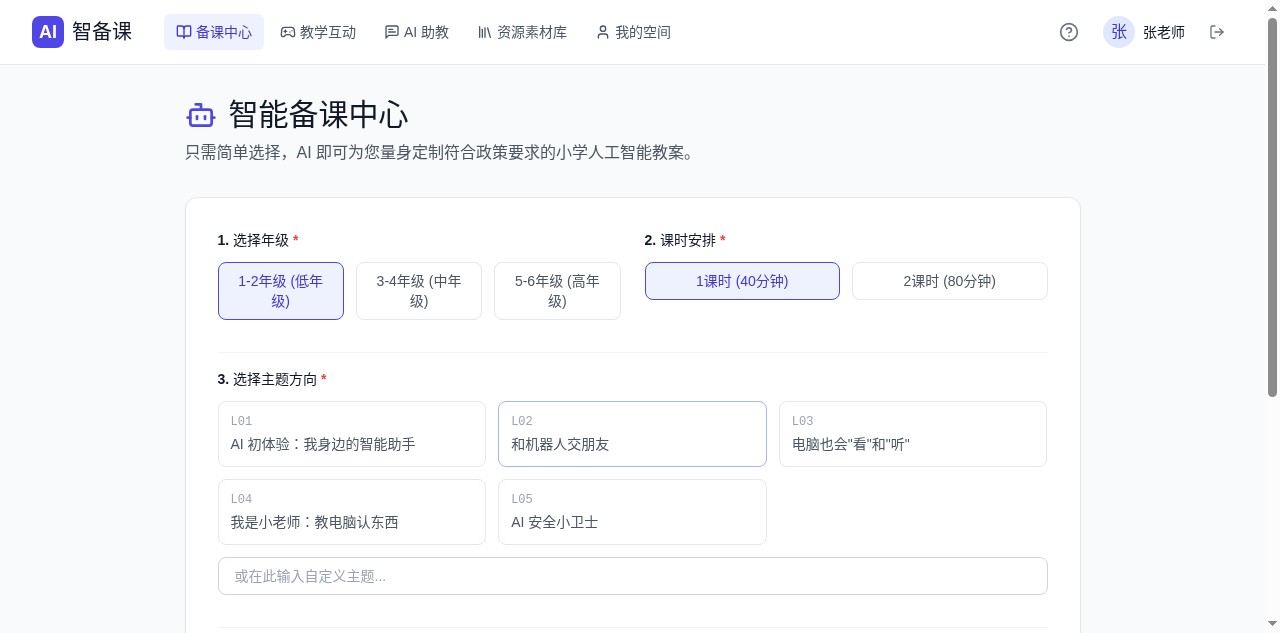The image size is (1280, 633).
Task: Click the chat bubble icon for AI 助教
Action: pyautogui.click(x=392, y=32)
